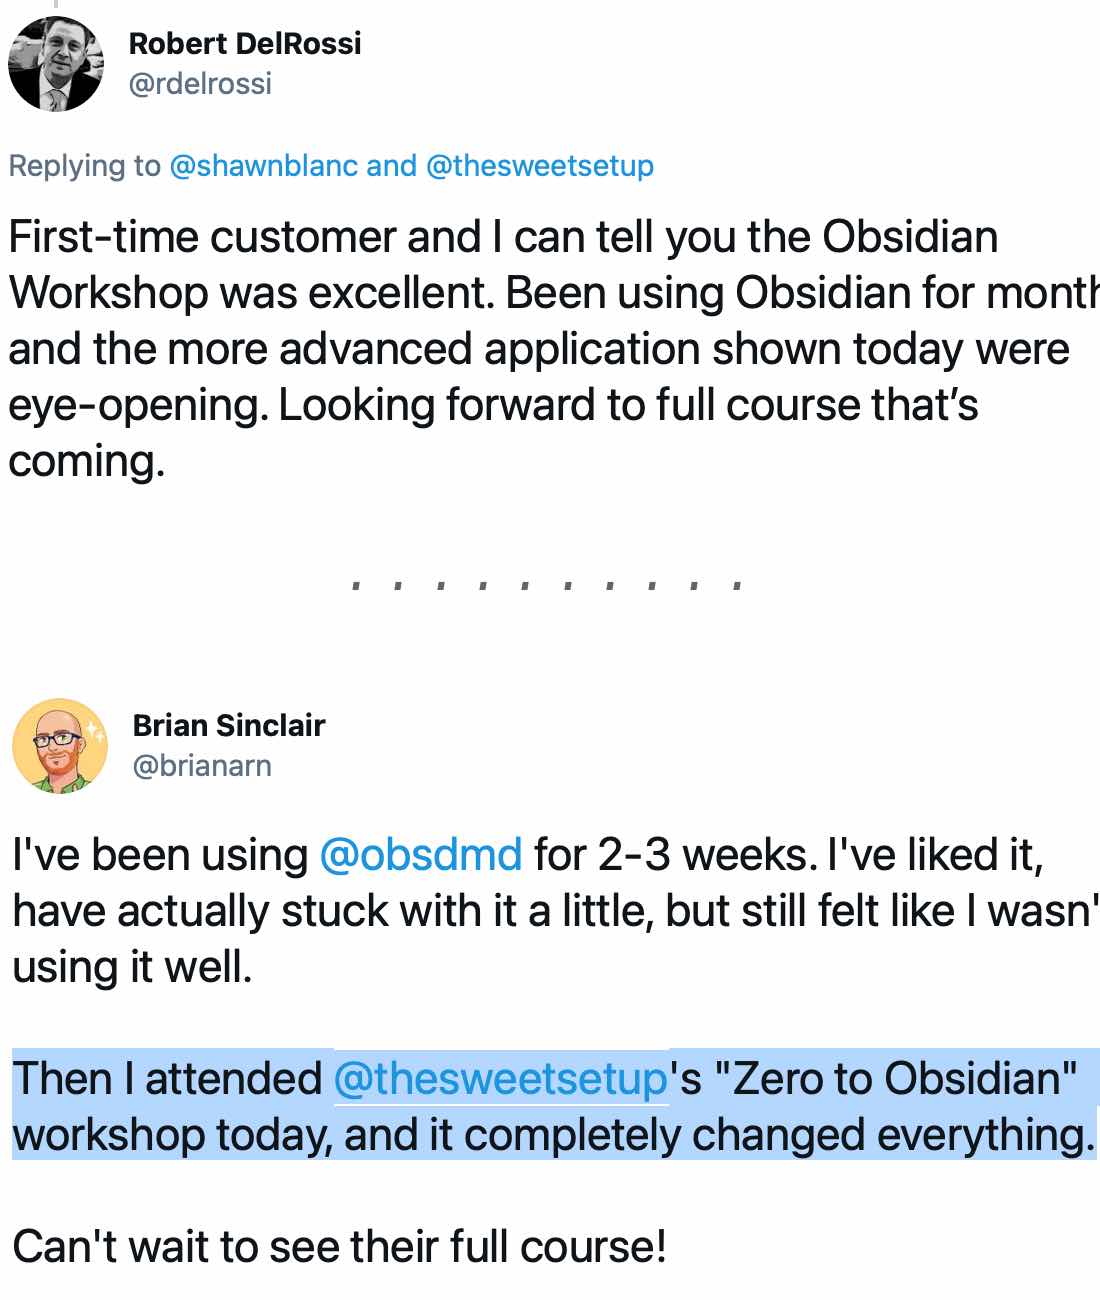1100x1300 pixels.
Task: Click the word "eye-opening" in Robert's tweet
Action: click(137, 406)
